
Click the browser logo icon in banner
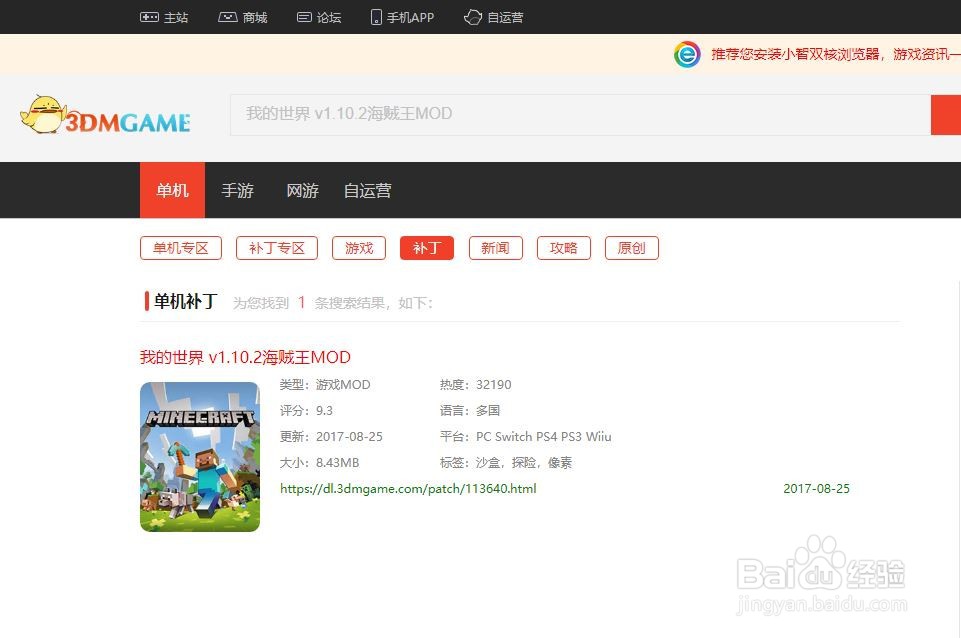(687, 55)
